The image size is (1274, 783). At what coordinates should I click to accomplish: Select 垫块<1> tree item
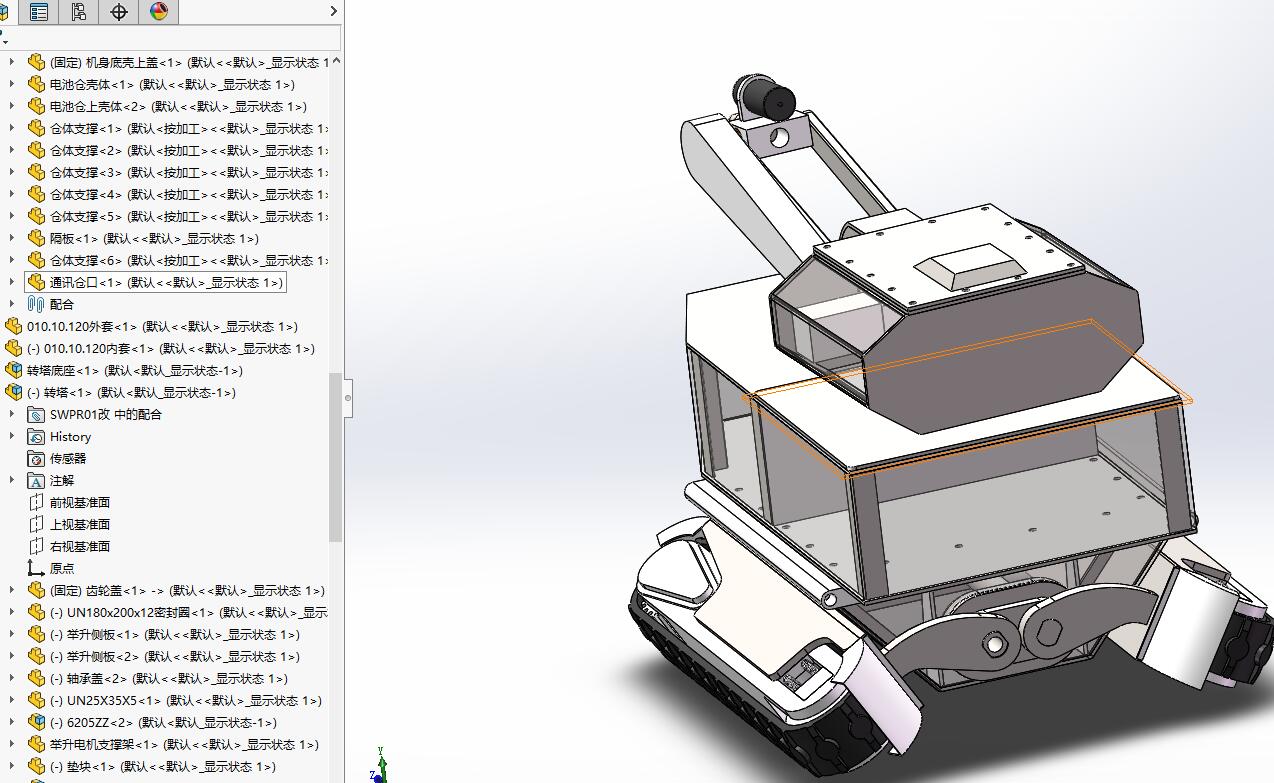162,766
